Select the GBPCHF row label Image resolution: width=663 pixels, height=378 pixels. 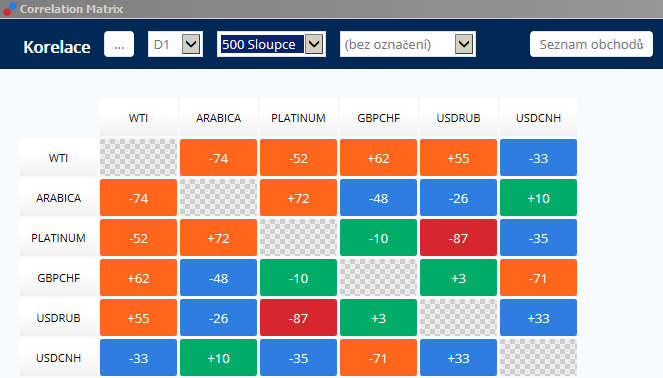coord(58,278)
